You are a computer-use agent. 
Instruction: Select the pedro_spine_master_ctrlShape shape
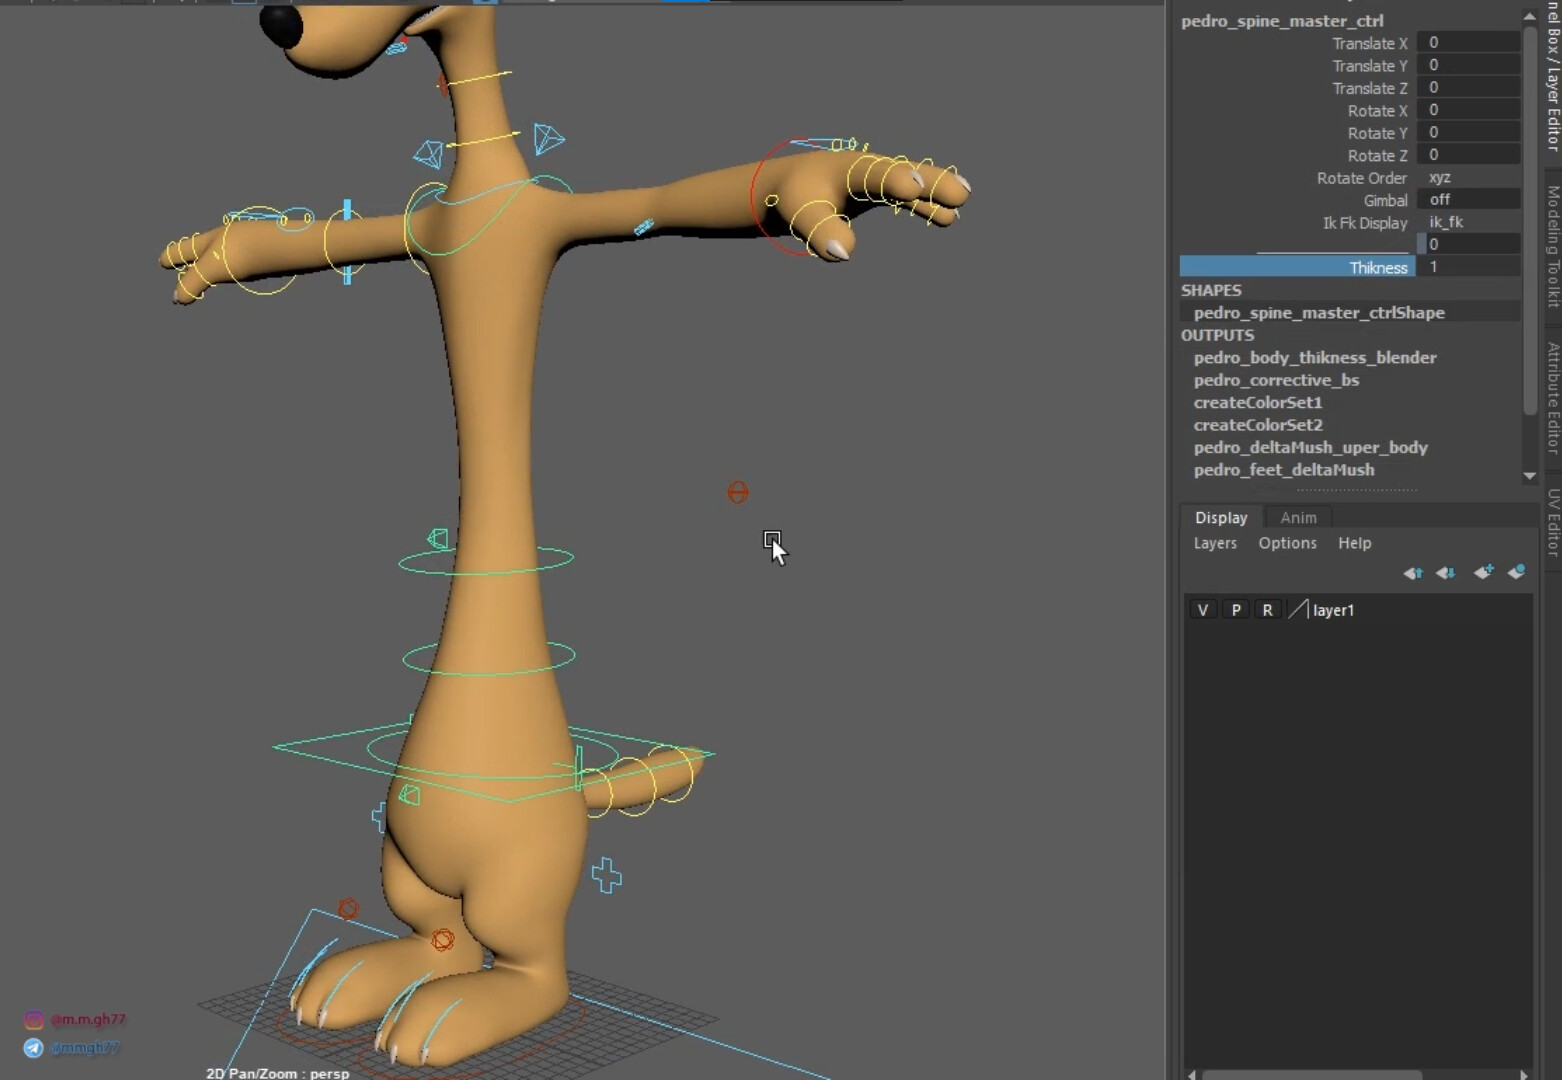tap(1319, 312)
